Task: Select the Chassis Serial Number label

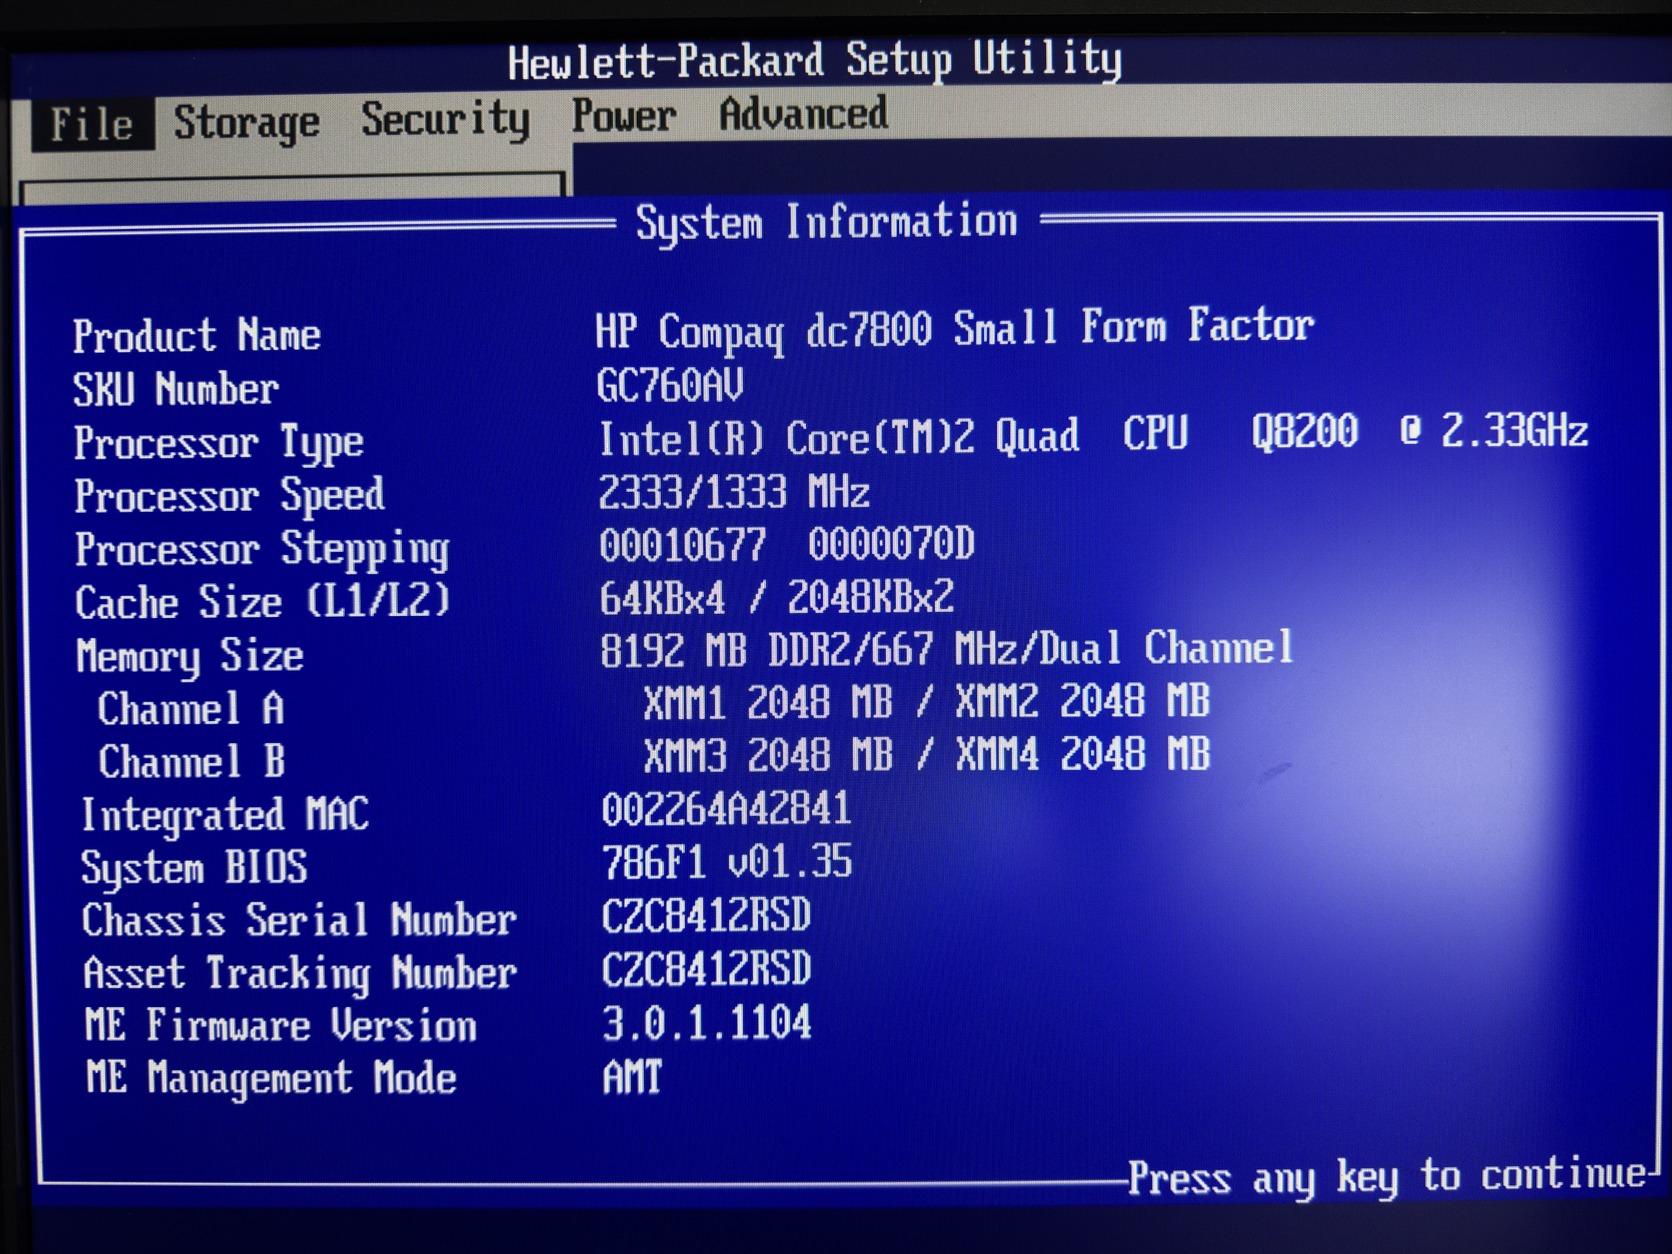Action: [299, 920]
